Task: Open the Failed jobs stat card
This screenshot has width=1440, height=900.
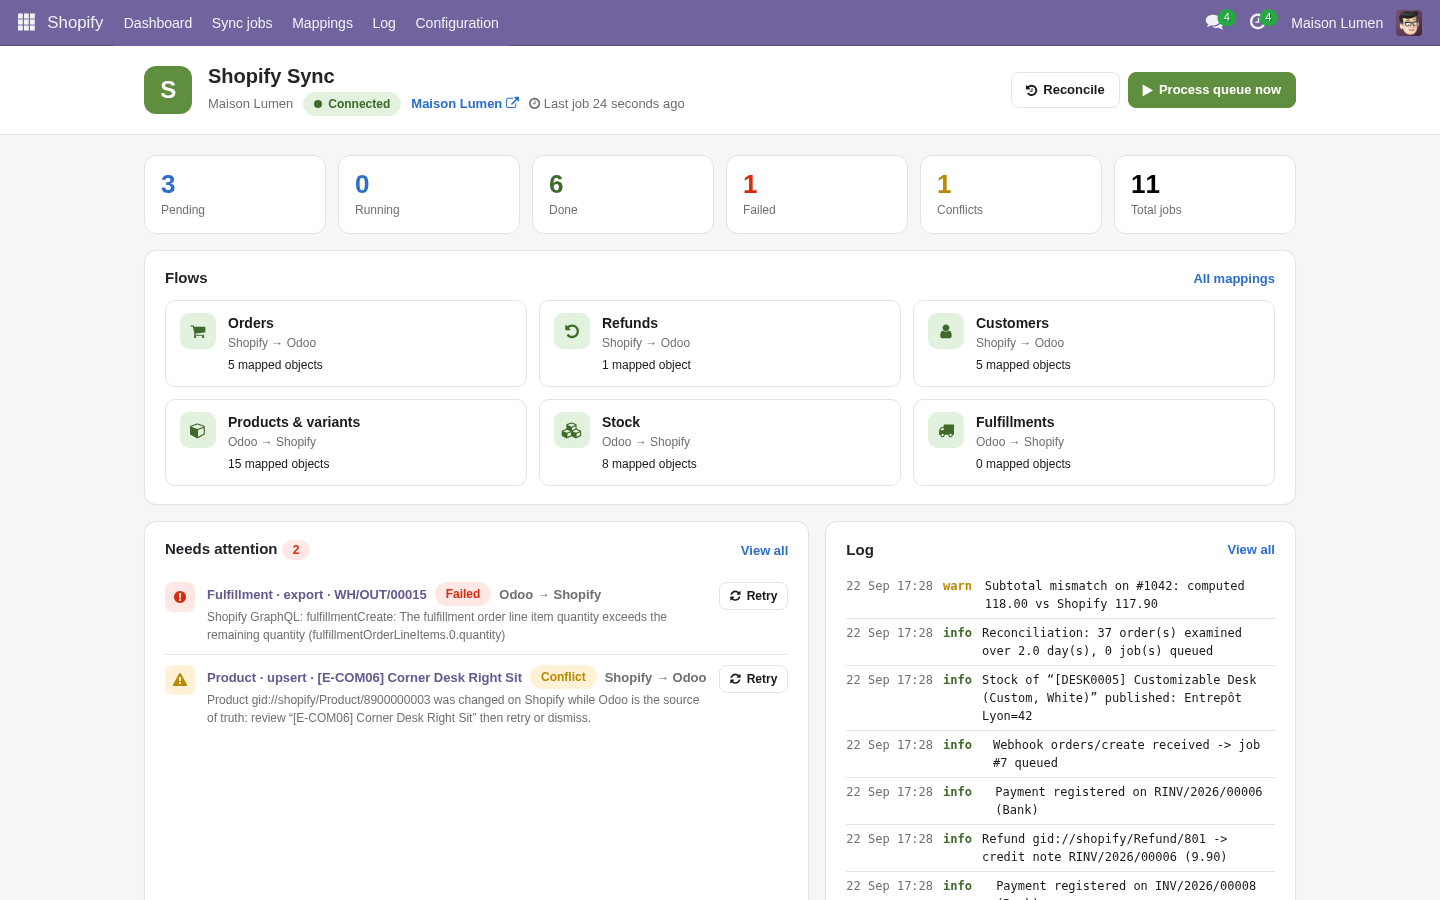Action: pyautogui.click(x=817, y=195)
